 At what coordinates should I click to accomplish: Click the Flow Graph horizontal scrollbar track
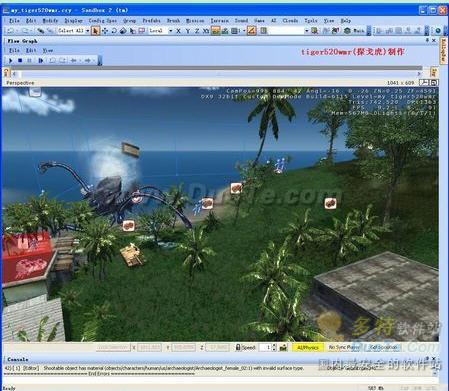(x=217, y=74)
